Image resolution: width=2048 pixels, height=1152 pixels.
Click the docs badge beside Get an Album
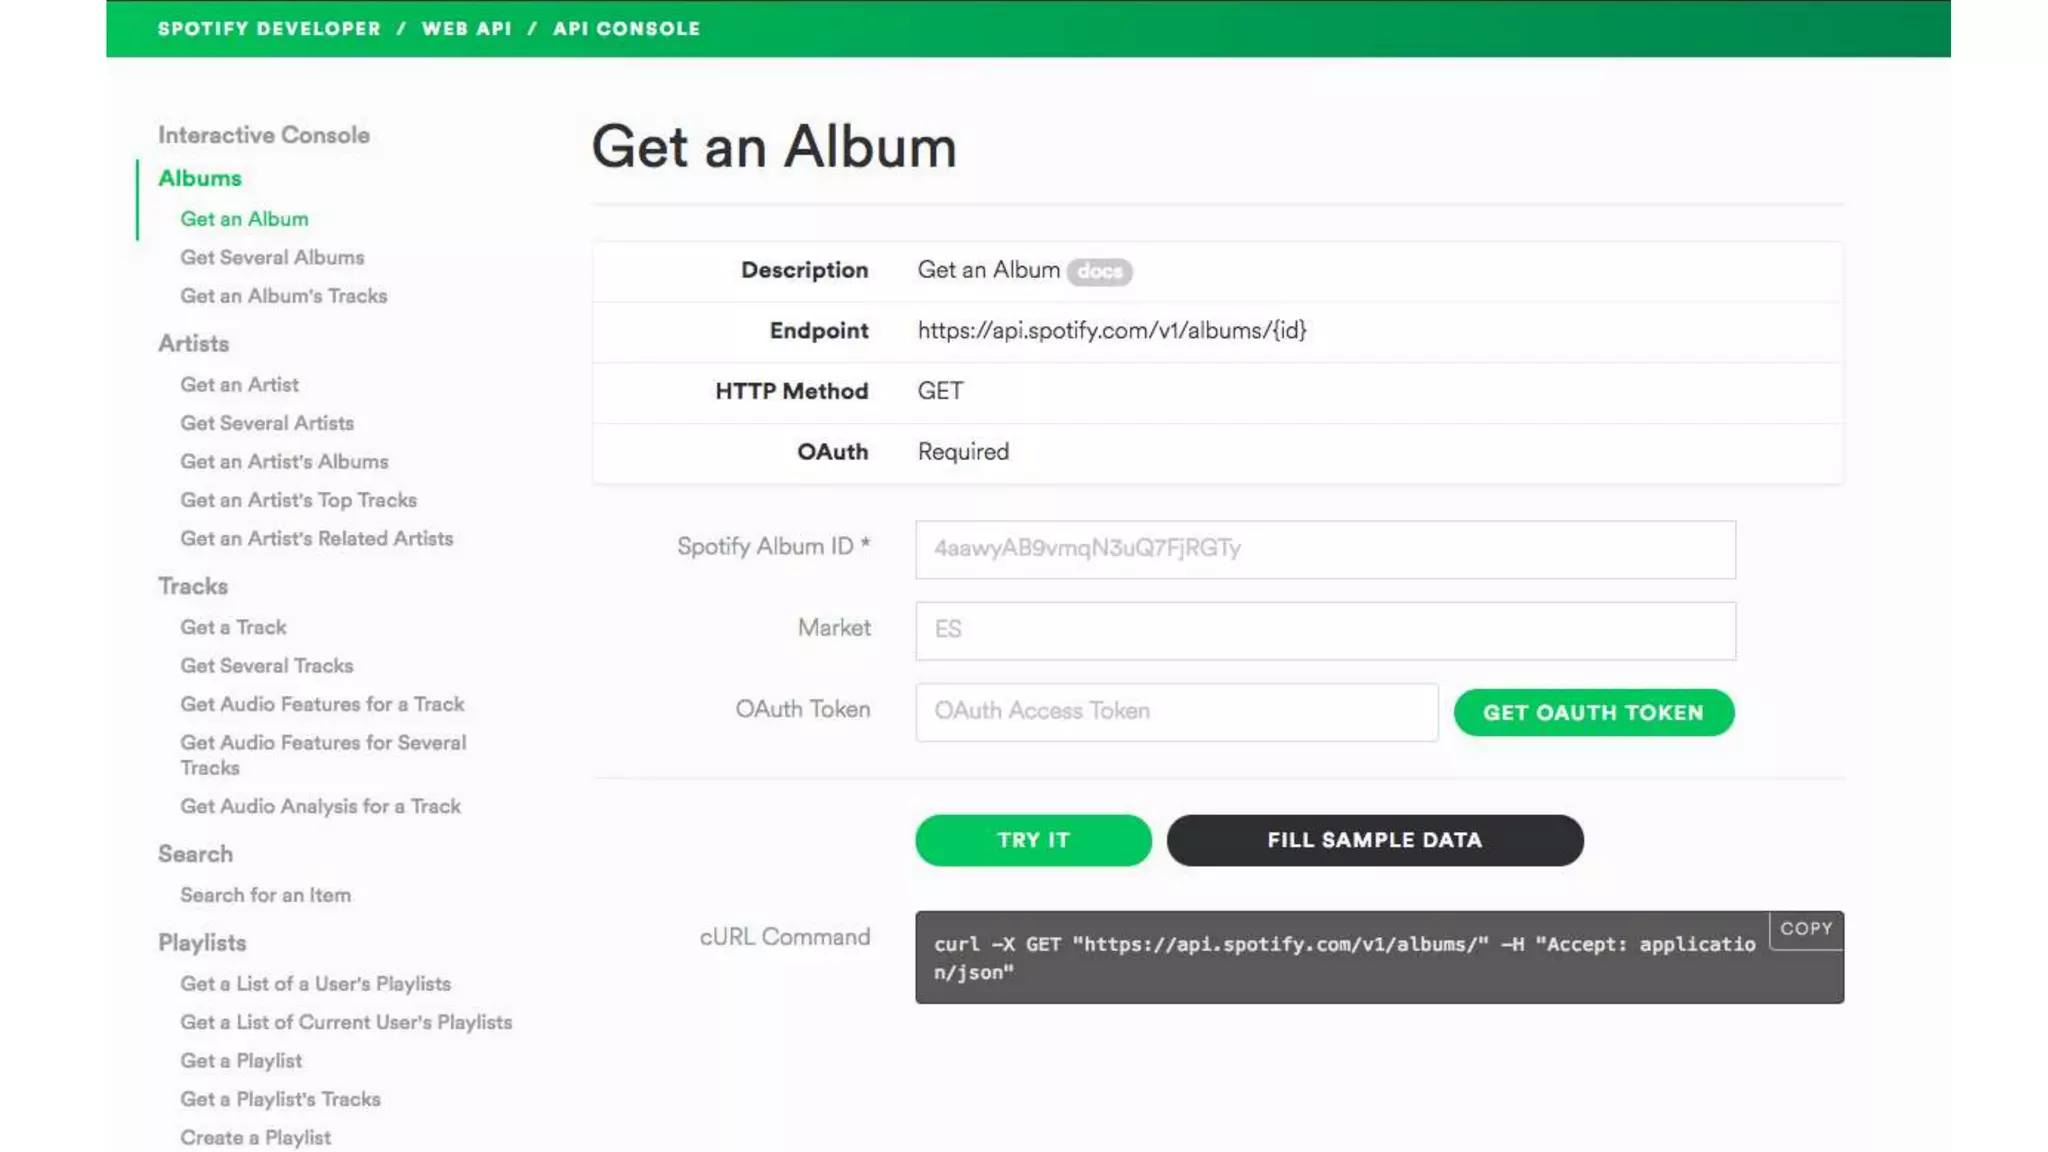click(x=1099, y=271)
